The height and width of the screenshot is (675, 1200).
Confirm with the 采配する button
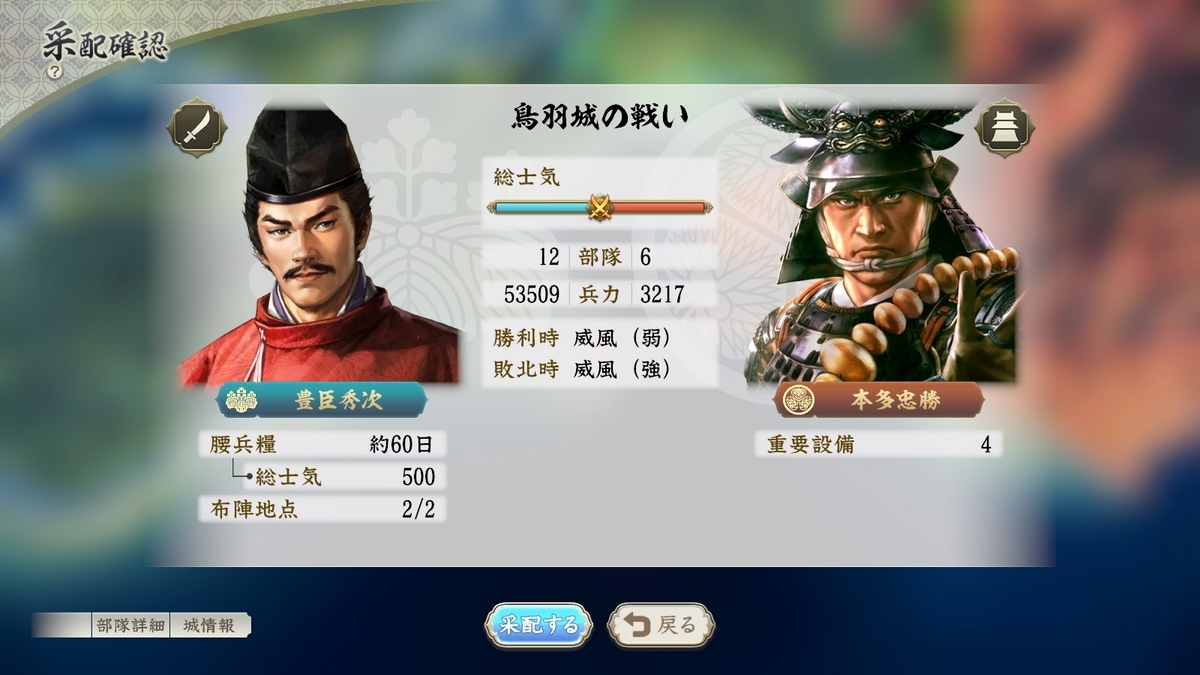pyautogui.click(x=539, y=625)
